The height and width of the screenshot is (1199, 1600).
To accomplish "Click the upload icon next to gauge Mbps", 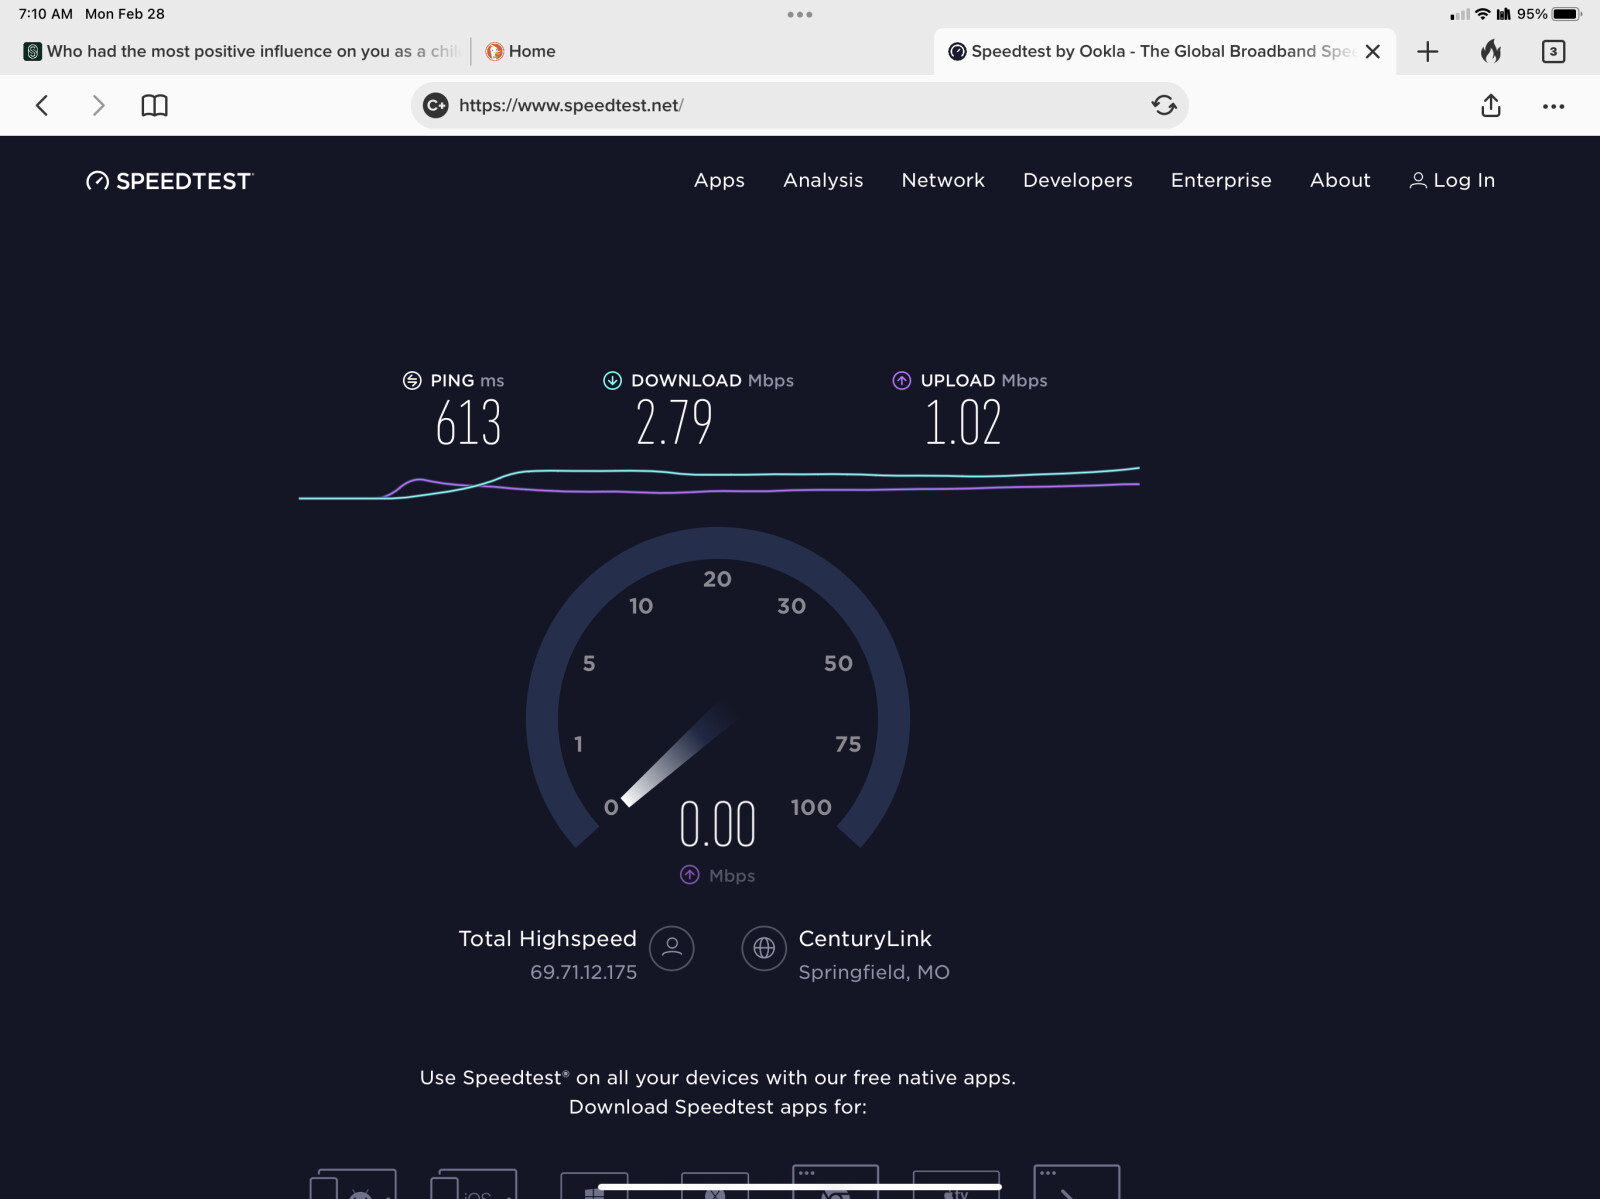I will point(690,875).
